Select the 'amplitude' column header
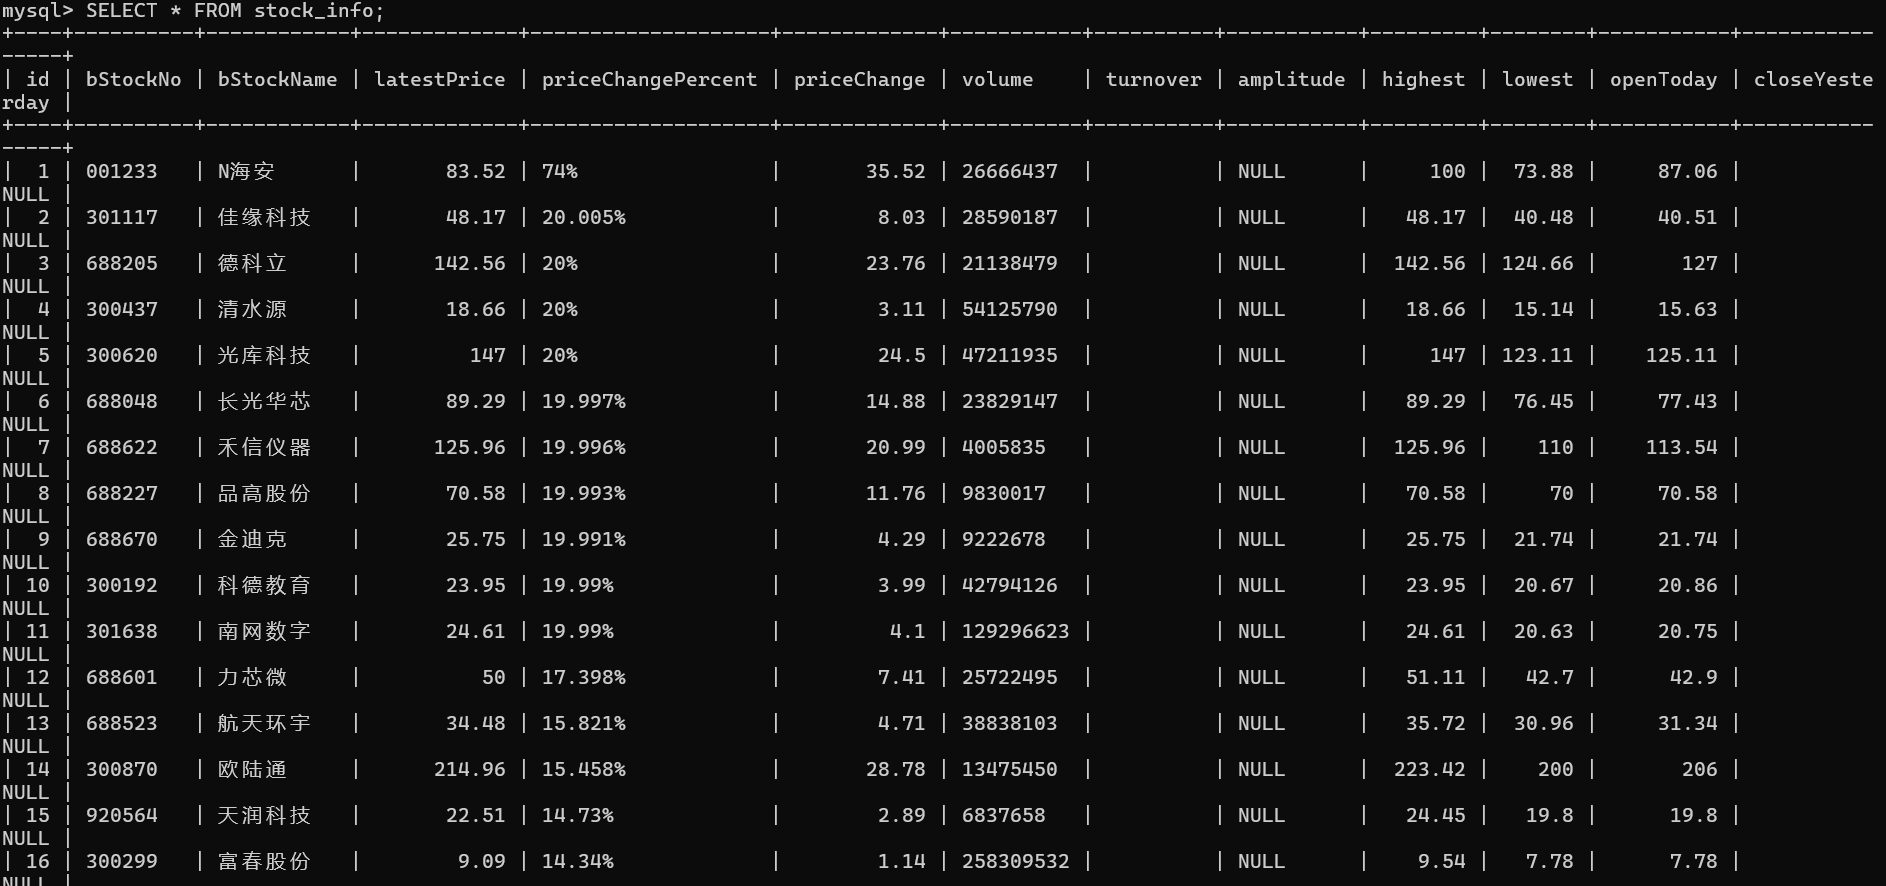The height and width of the screenshot is (886, 1886). (x=1292, y=79)
